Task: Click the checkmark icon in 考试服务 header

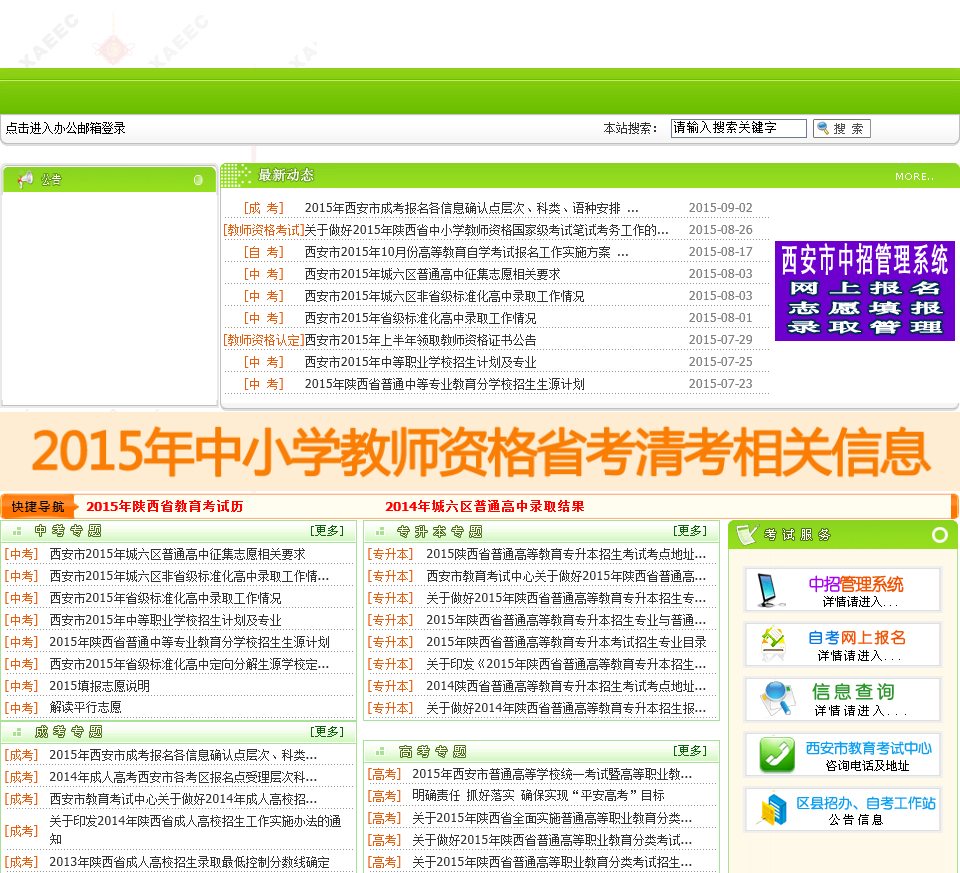Action: [x=747, y=534]
